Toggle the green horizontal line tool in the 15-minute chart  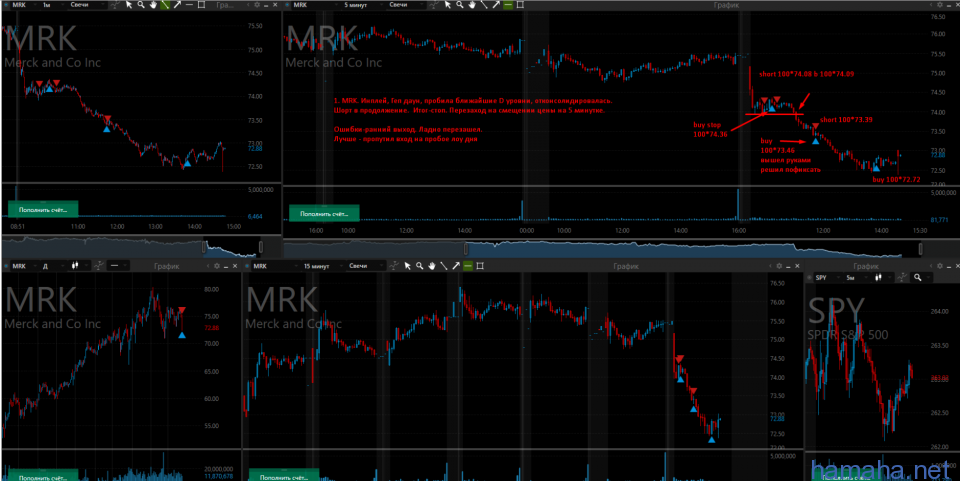(x=468, y=266)
